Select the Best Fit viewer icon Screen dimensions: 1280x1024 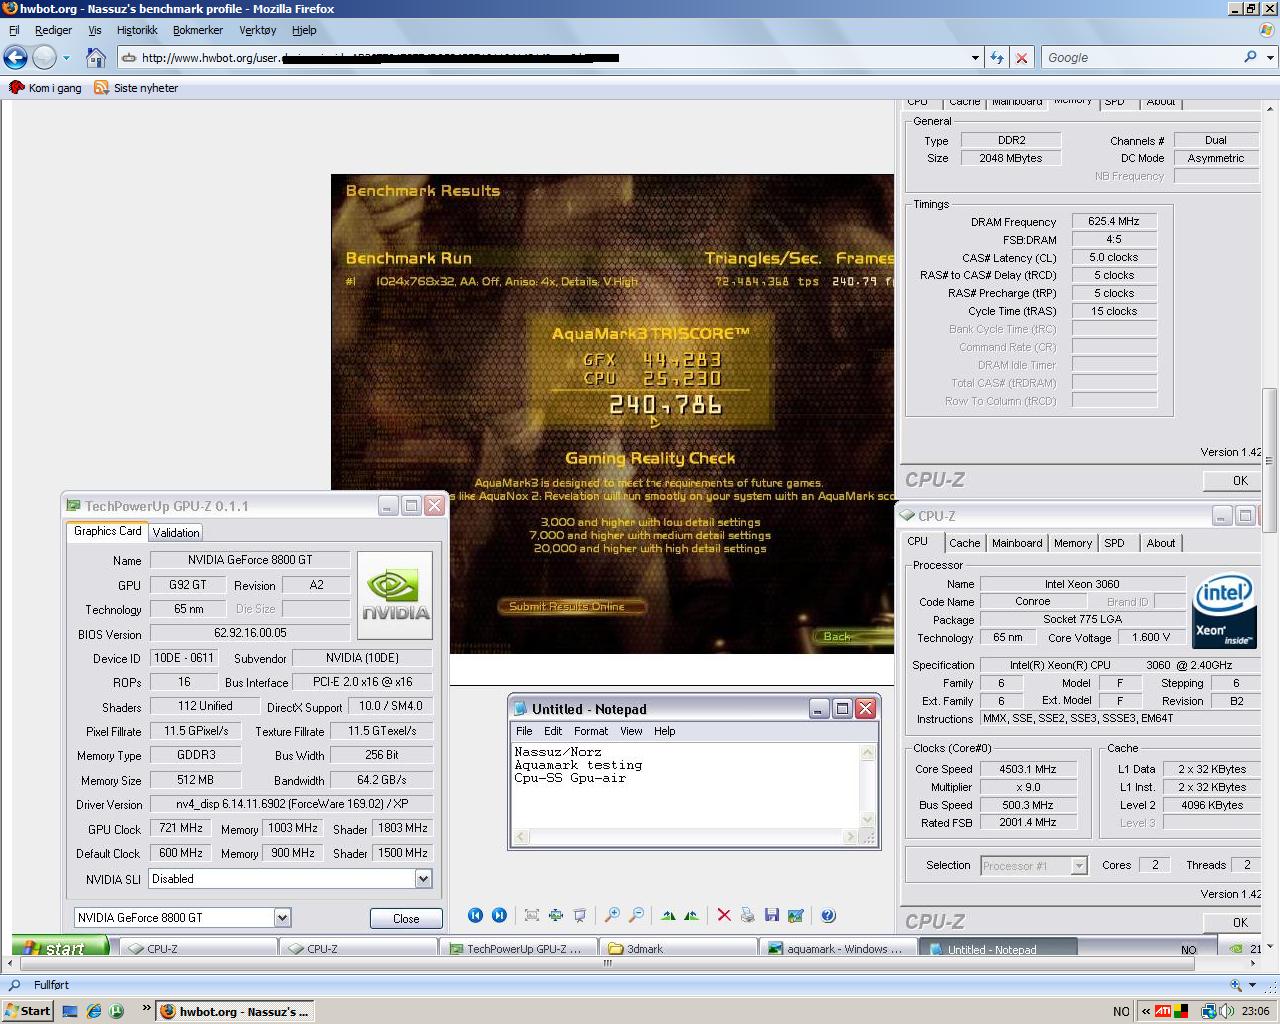pyautogui.click(x=532, y=915)
